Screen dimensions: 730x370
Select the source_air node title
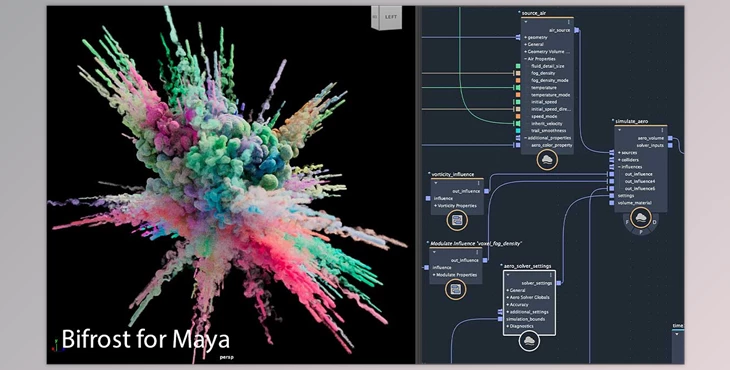534,13
